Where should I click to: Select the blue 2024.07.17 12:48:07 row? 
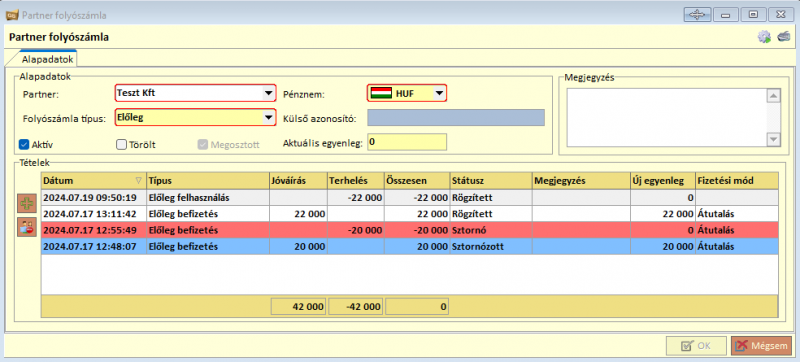pos(410,246)
